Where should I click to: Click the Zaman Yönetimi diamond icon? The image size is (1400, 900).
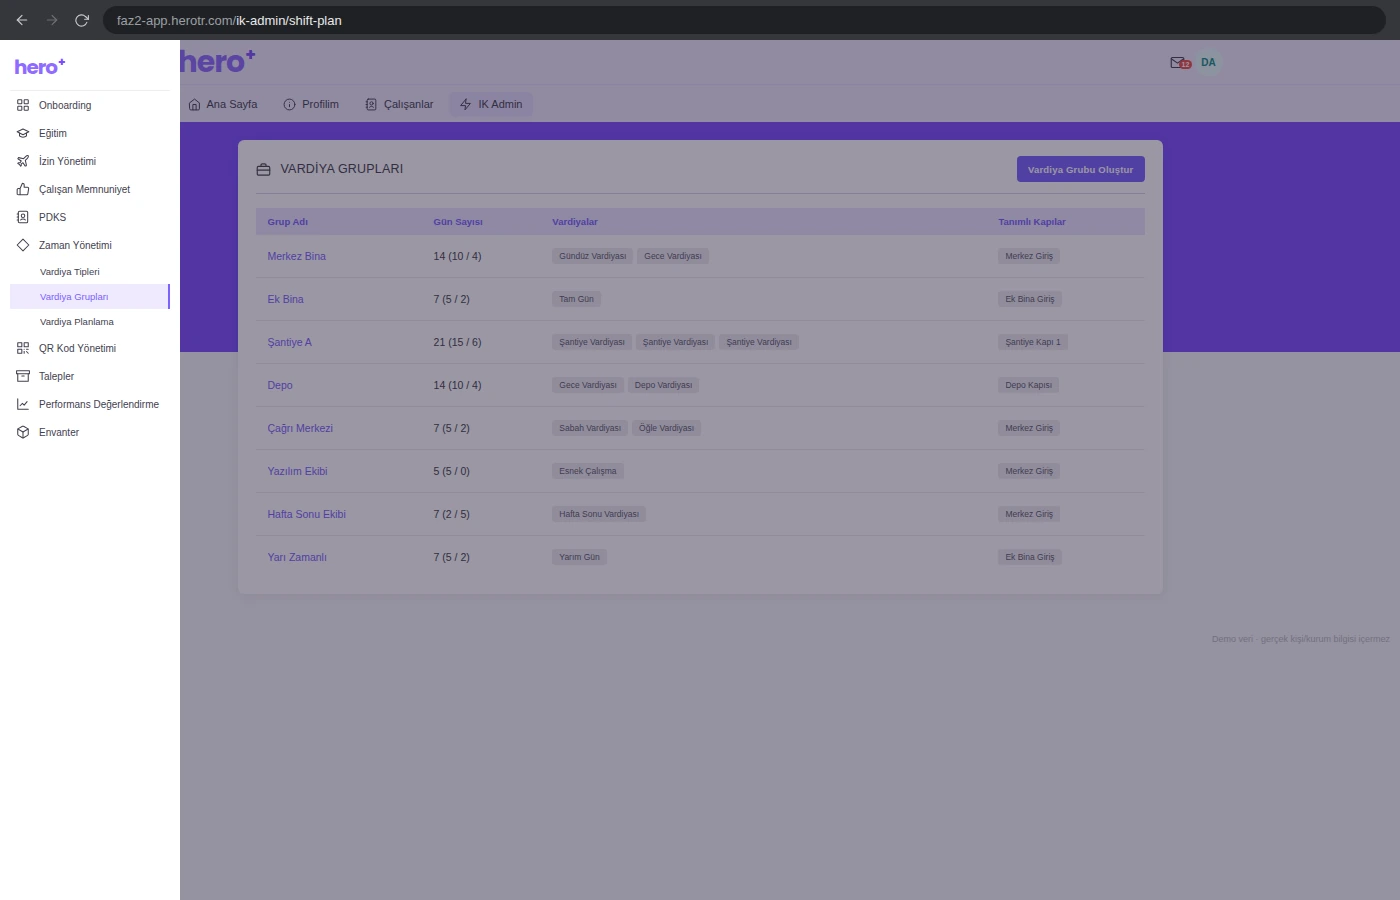click(x=23, y=245)
